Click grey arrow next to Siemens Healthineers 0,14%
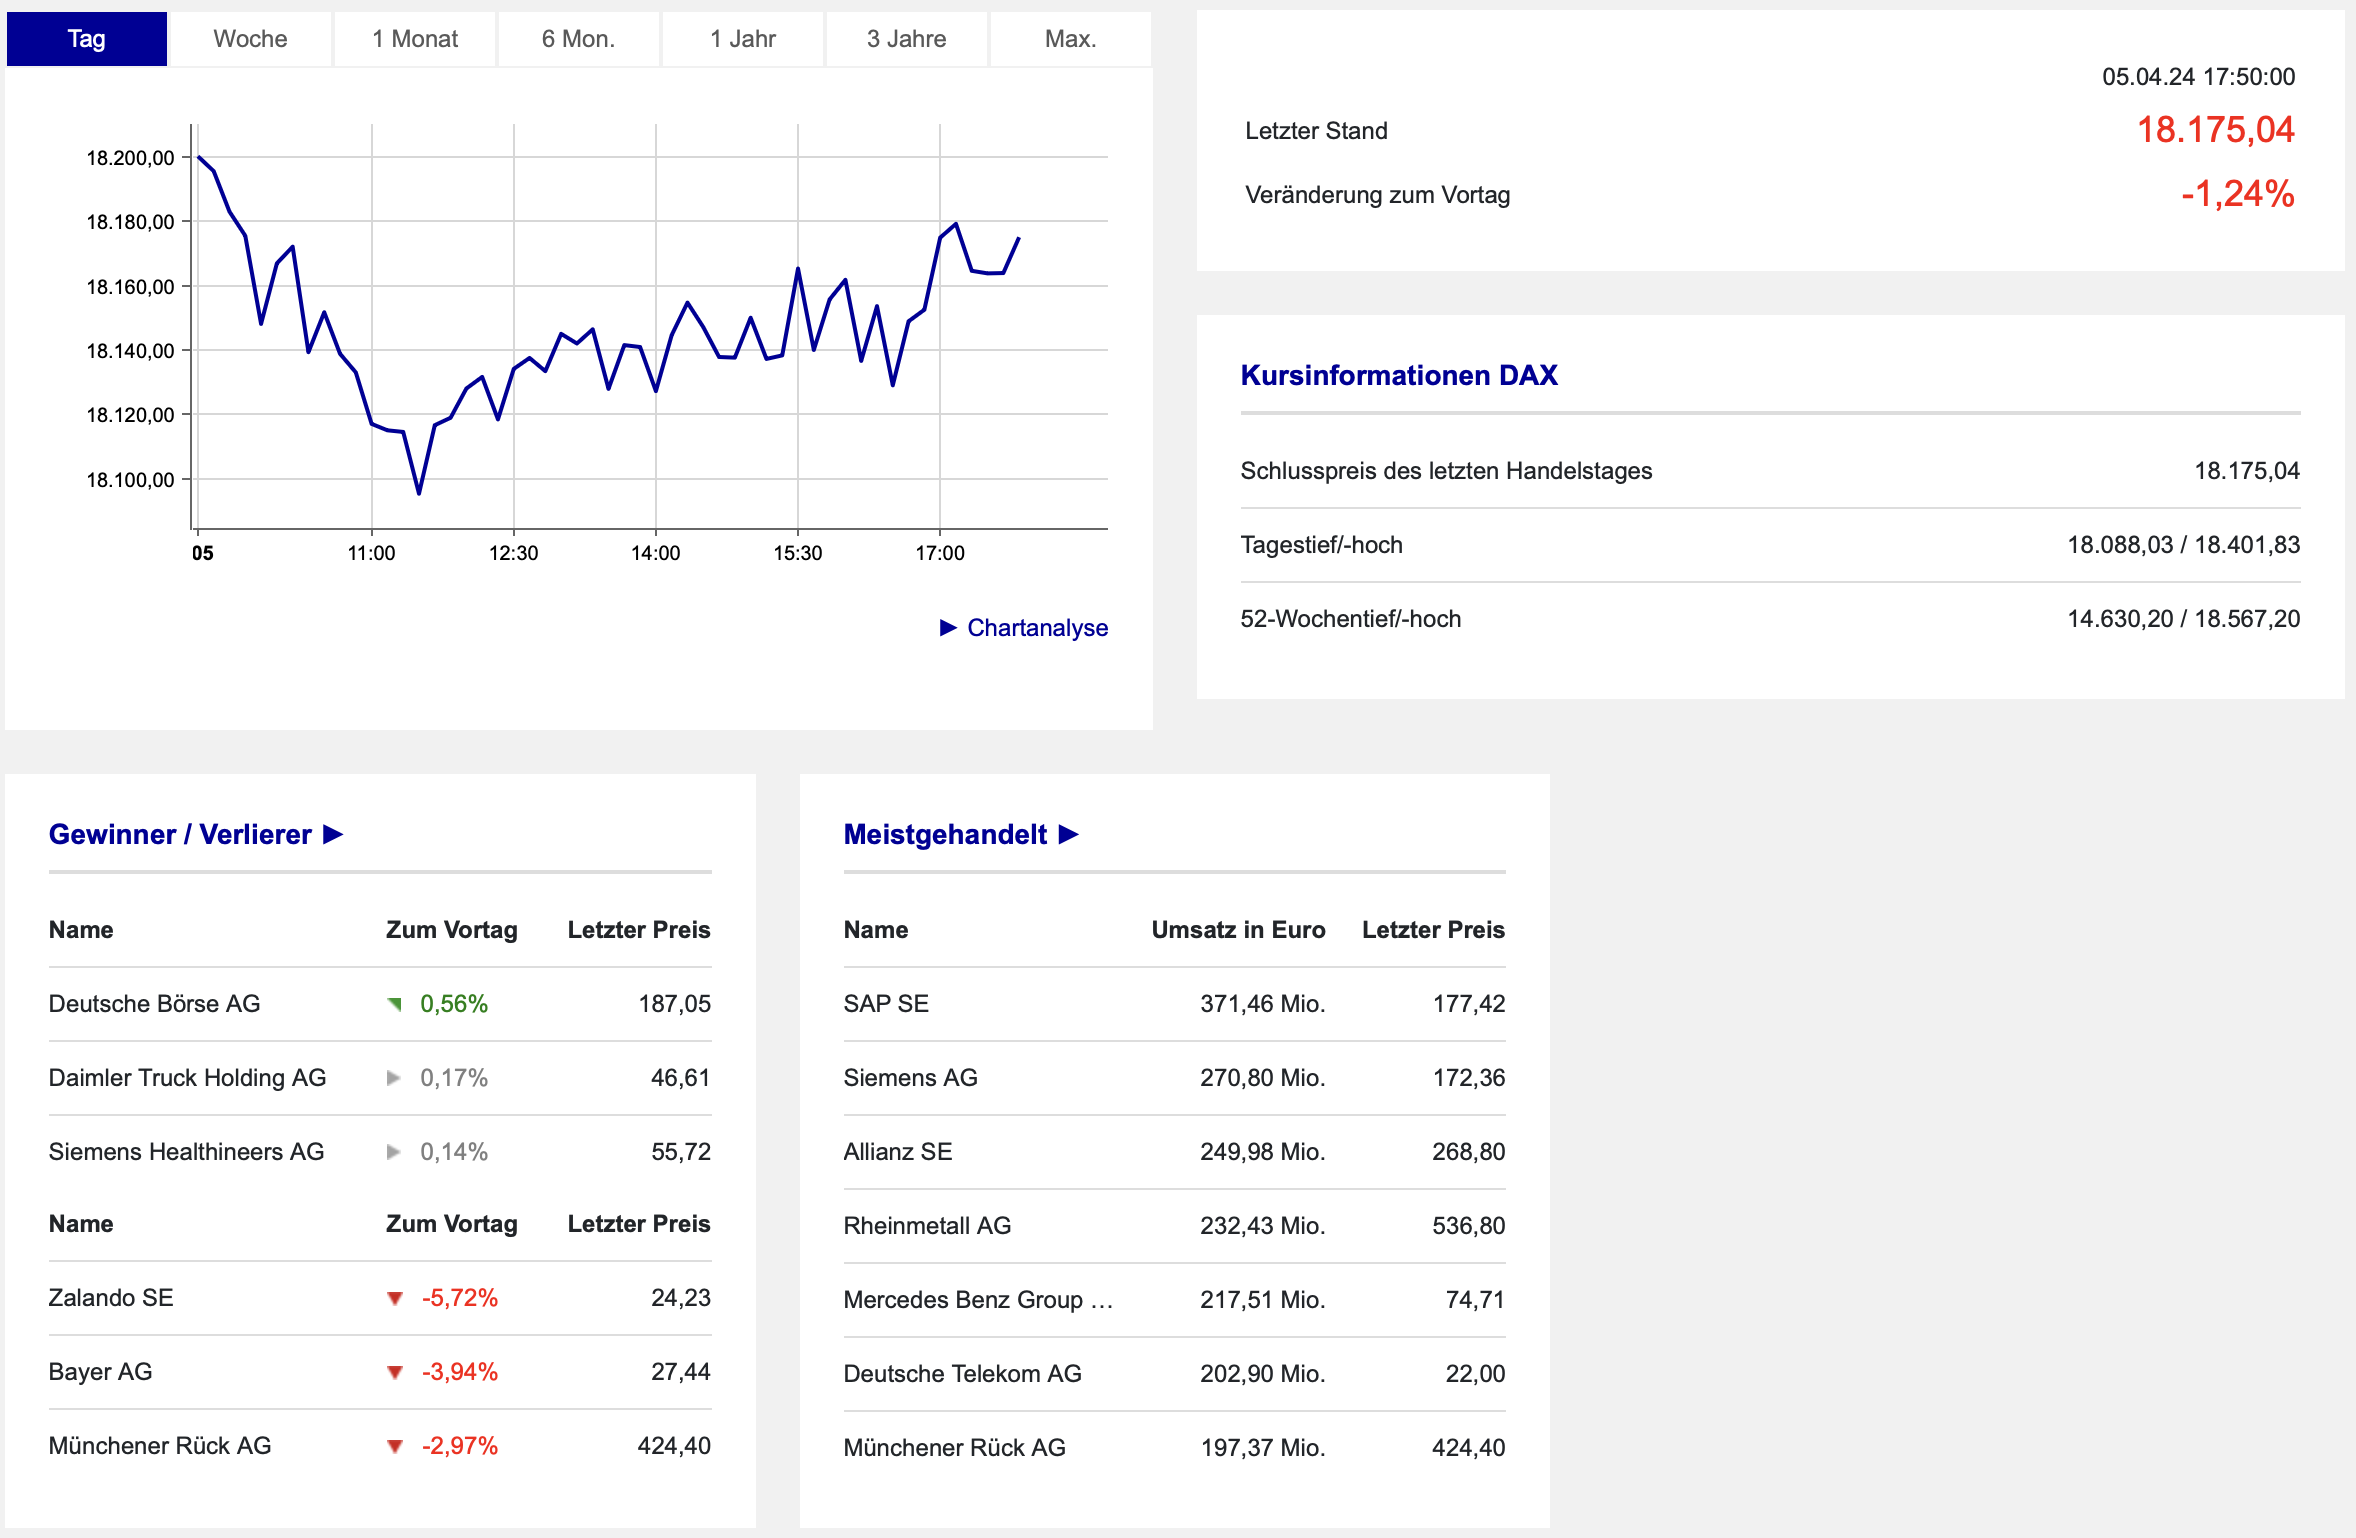Screen dimensions: 2356x1538 (x=394, y=1152)
